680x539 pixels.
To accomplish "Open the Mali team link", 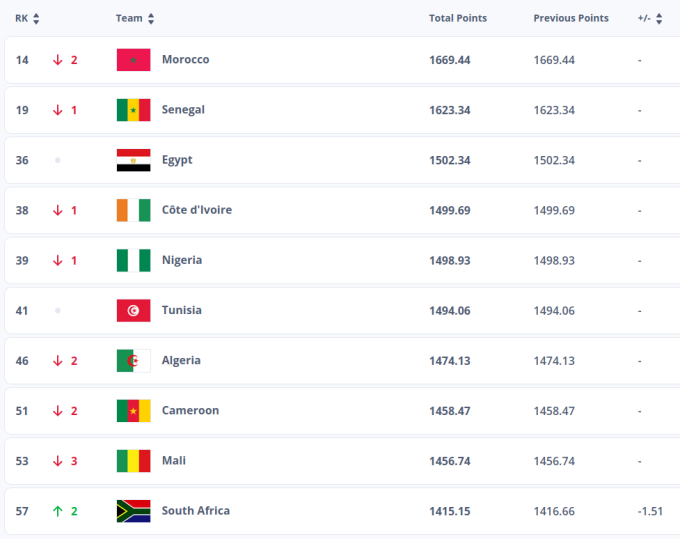I will [x=174, y=460].
